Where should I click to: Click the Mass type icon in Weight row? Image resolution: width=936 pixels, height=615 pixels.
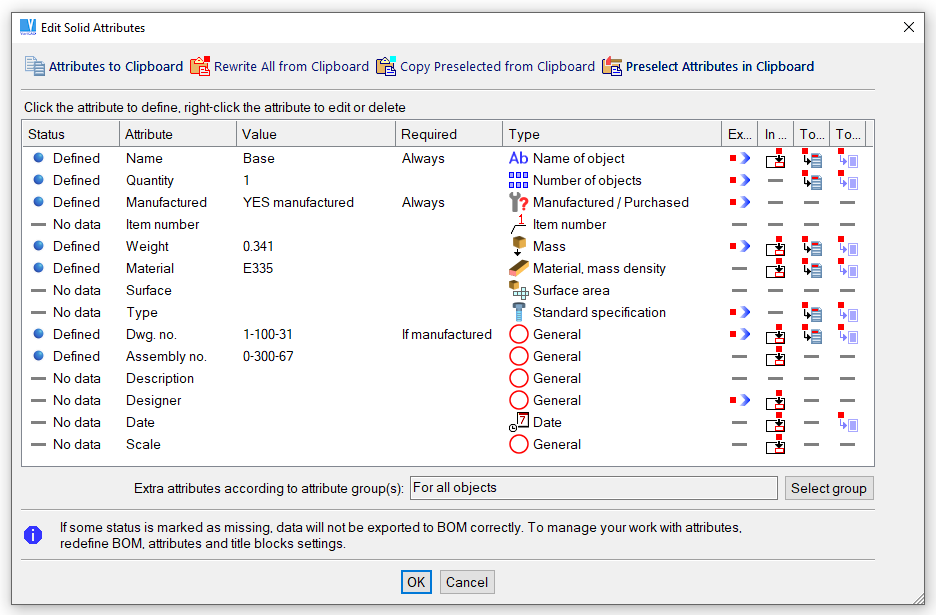click(x=518, y=246)
